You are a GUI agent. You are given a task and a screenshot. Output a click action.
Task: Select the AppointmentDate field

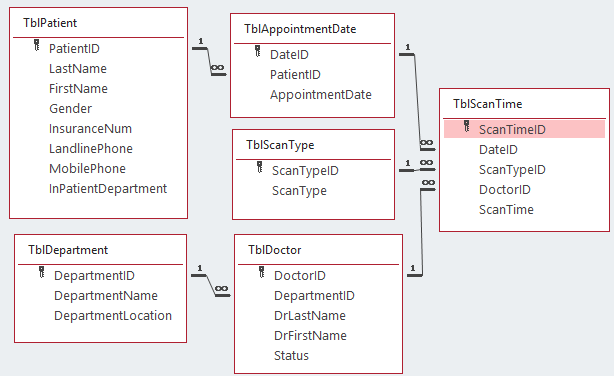coord(321,94)
